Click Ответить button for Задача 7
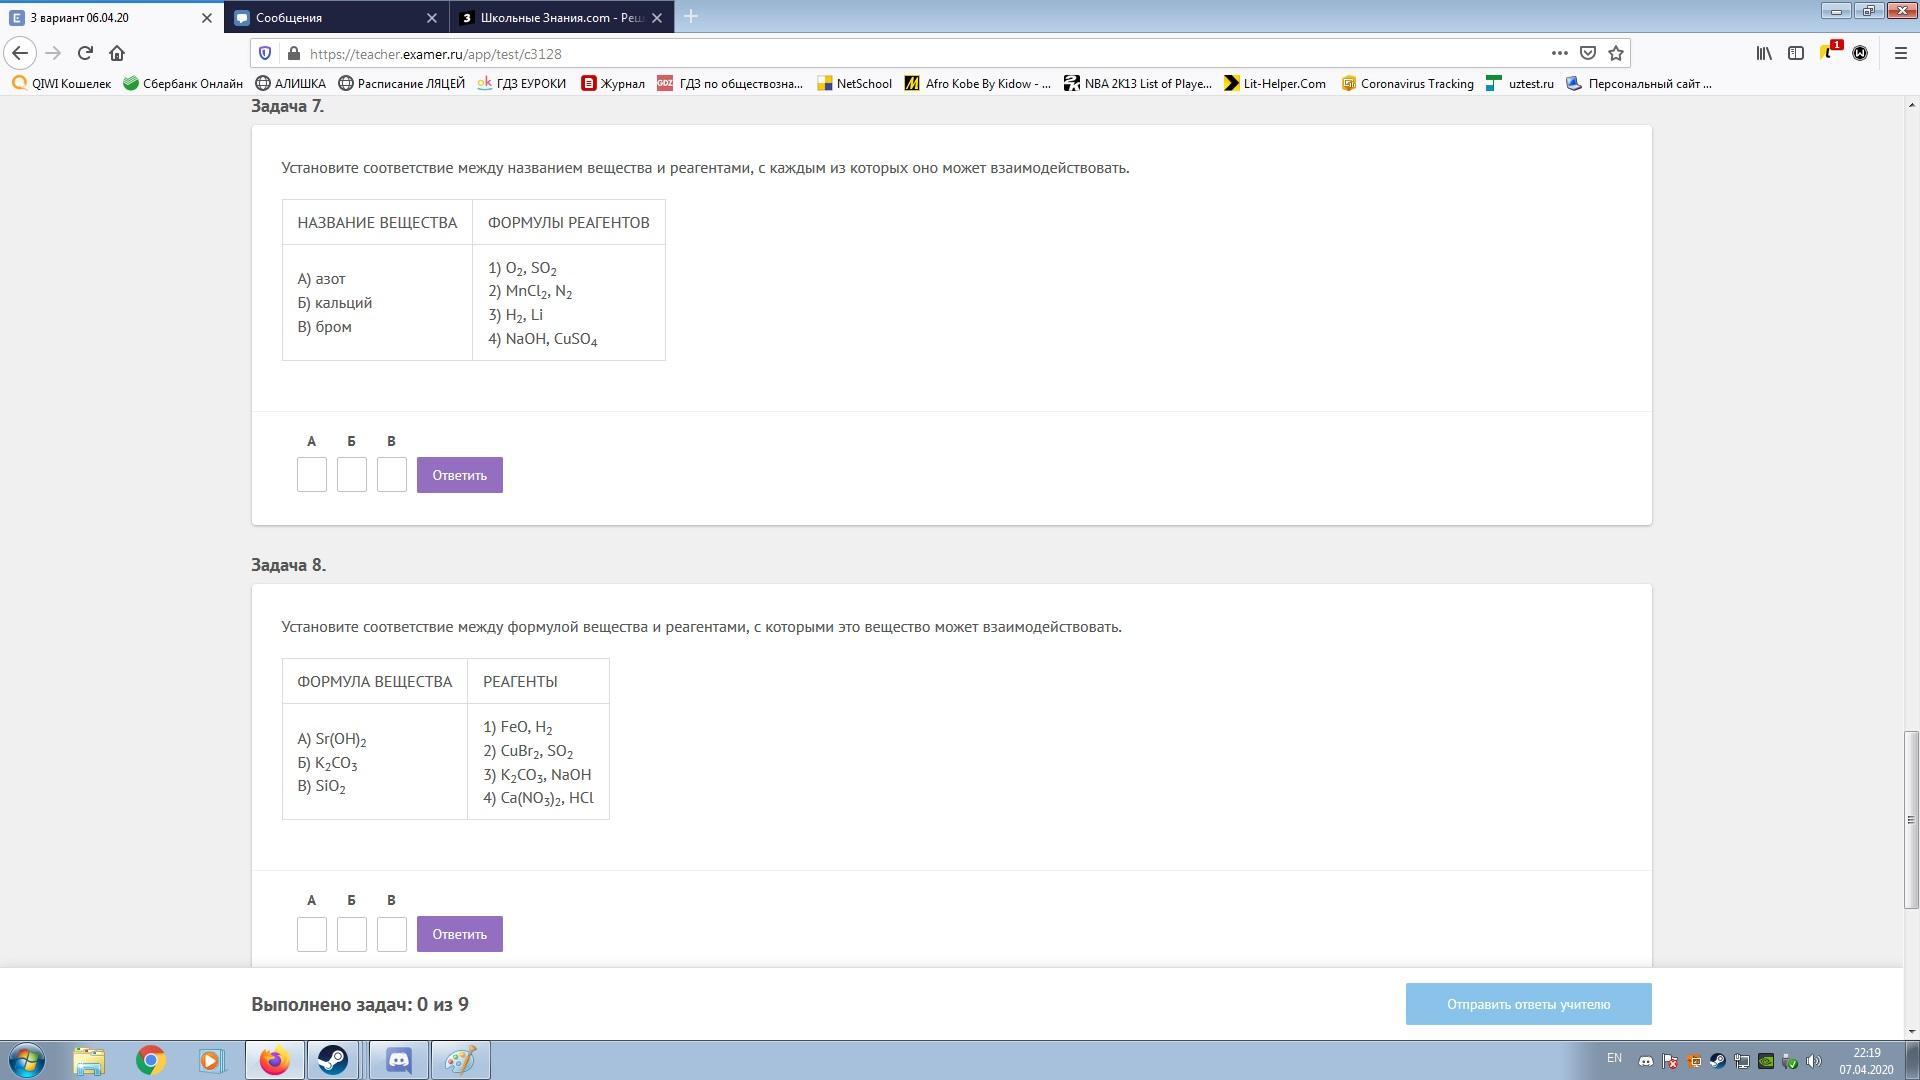This screenshot has height=1080, width=1920. tap(459, 475)
